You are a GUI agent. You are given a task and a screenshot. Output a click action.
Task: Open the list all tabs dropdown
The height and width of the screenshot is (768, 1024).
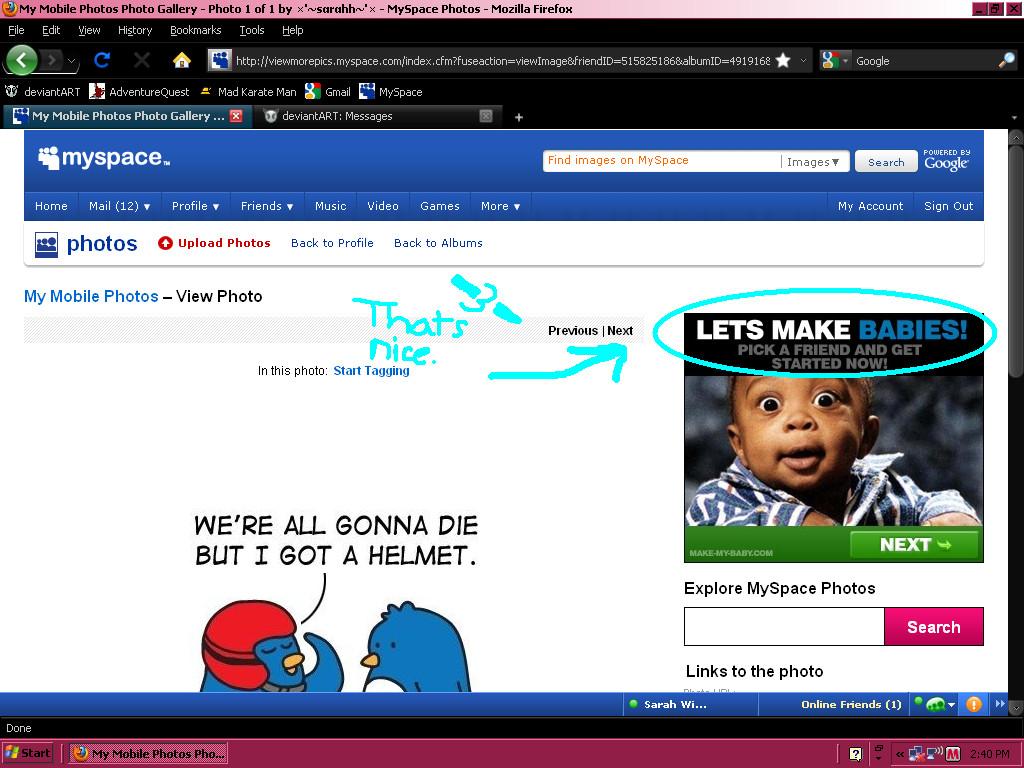(x=1014, y=118)
